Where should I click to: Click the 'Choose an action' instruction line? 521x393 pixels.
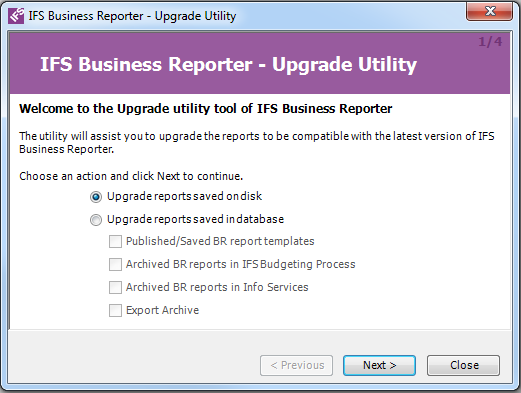coord(131,176)
